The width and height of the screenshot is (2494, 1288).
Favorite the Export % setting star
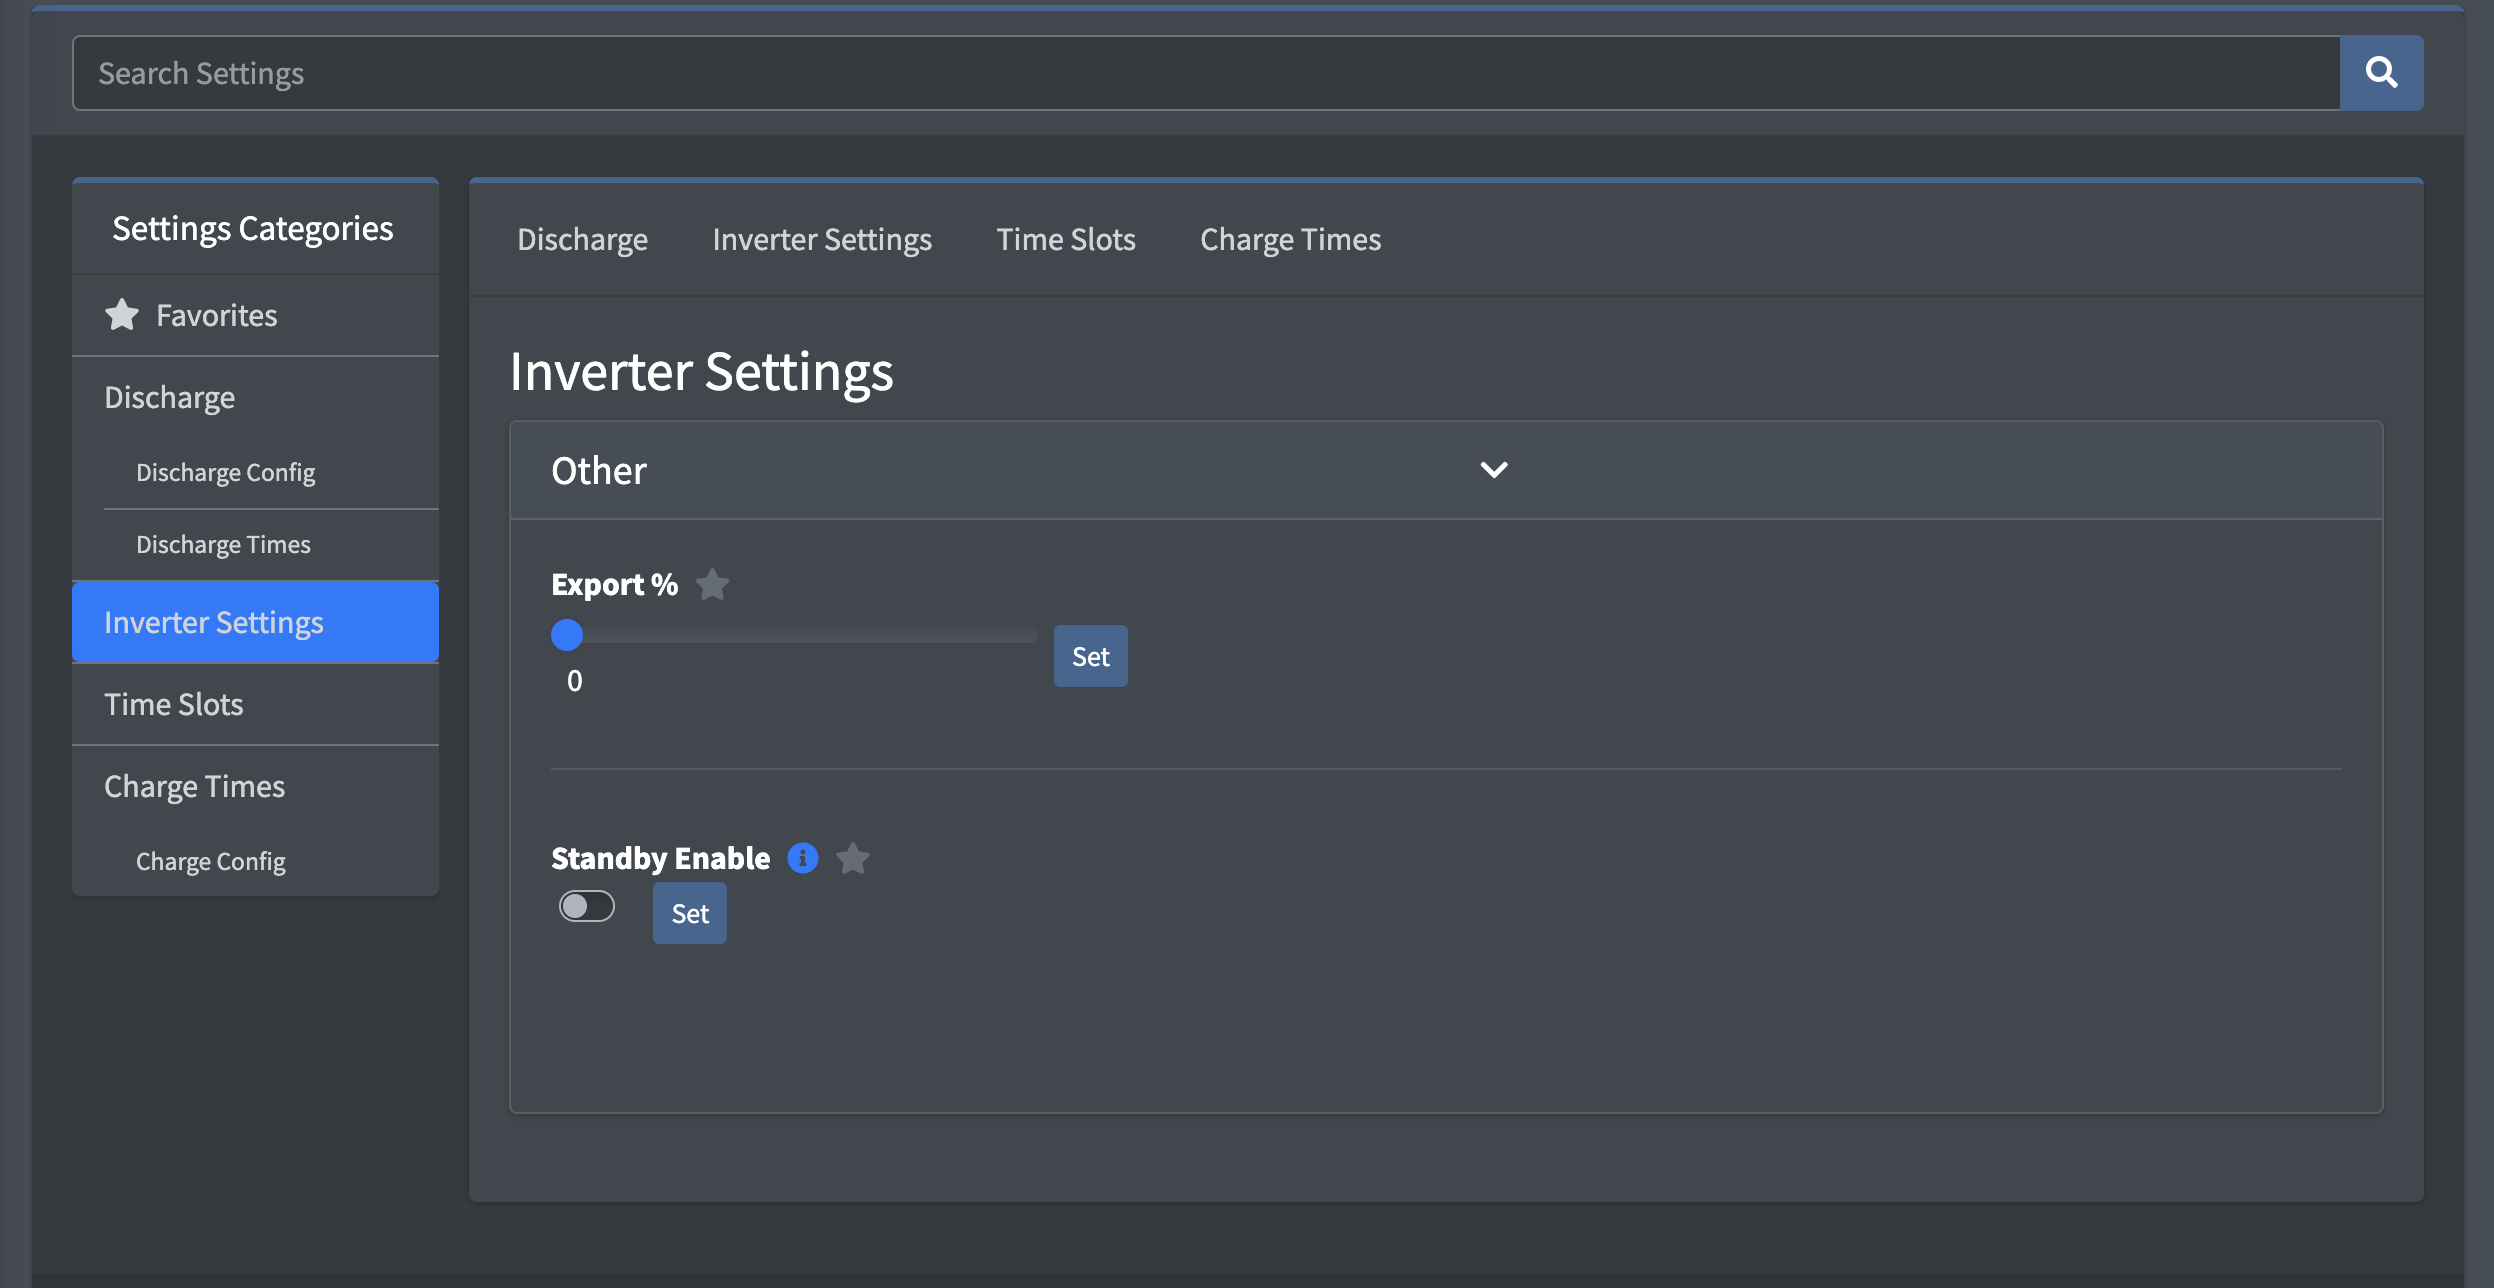point(712,584)
